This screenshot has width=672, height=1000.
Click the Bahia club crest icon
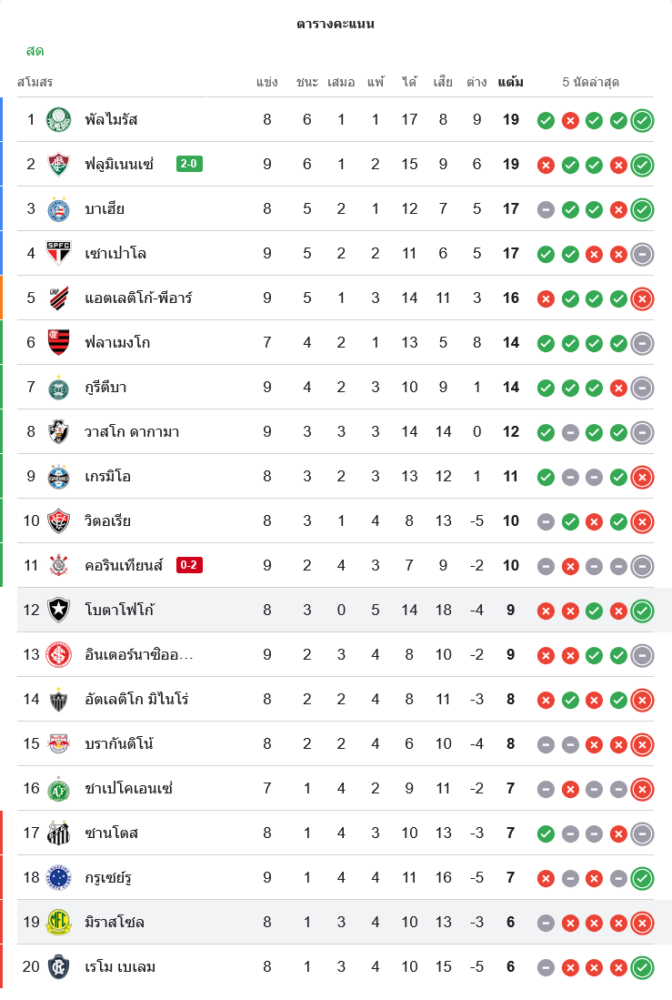(59, 209)
